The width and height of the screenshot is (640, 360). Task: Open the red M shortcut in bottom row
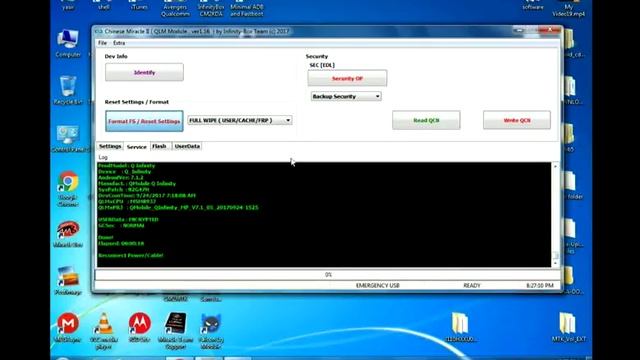point(68,327)
